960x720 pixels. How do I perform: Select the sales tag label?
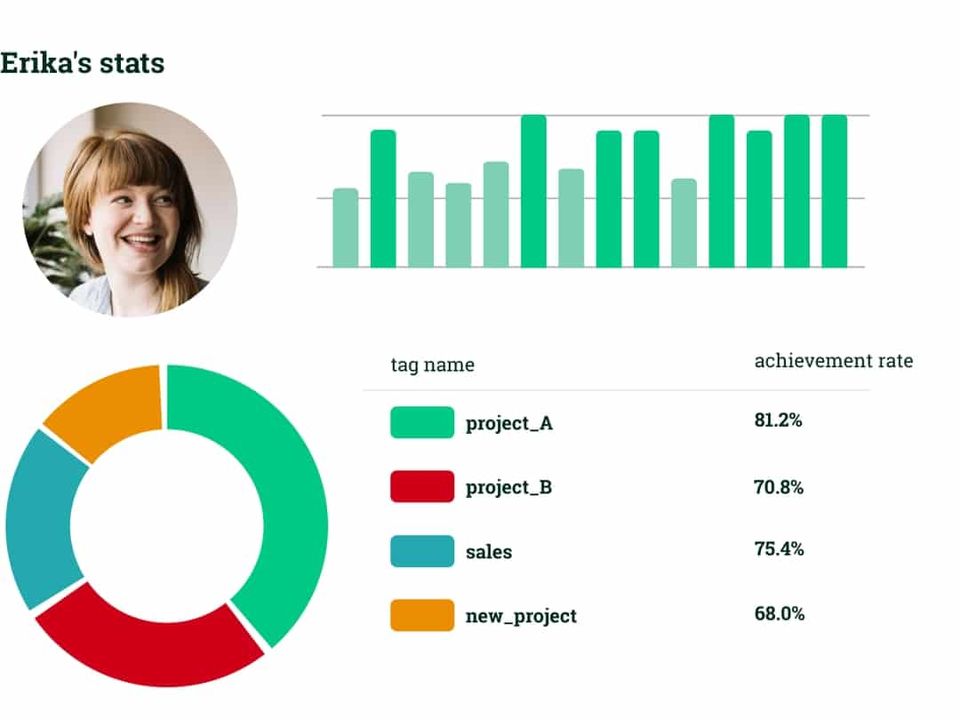489,552
